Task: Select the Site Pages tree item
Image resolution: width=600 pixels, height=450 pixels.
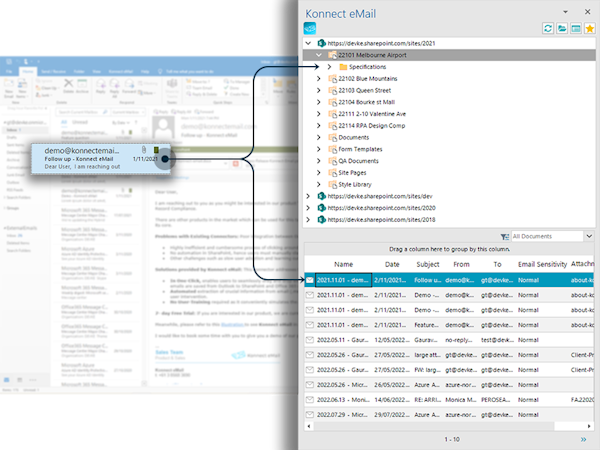Action: tap(352, 173)
